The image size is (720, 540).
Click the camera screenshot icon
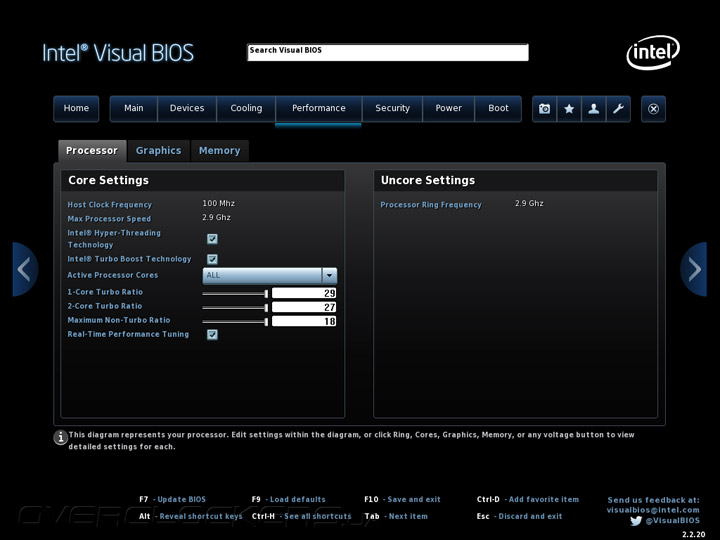(545, 109)
